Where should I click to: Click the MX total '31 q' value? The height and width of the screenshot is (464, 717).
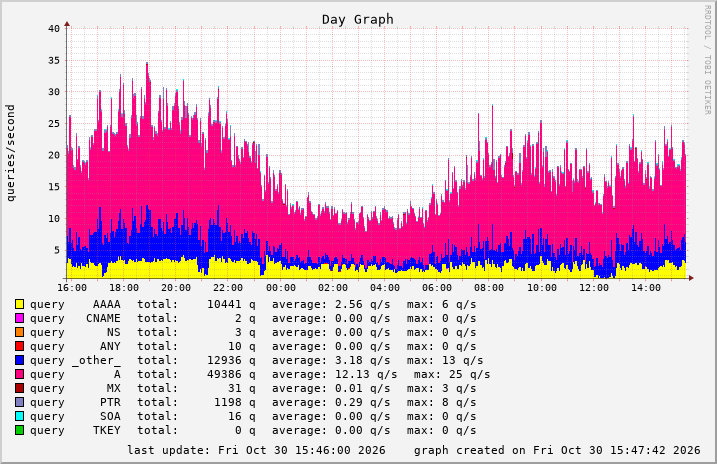(242, 389)
